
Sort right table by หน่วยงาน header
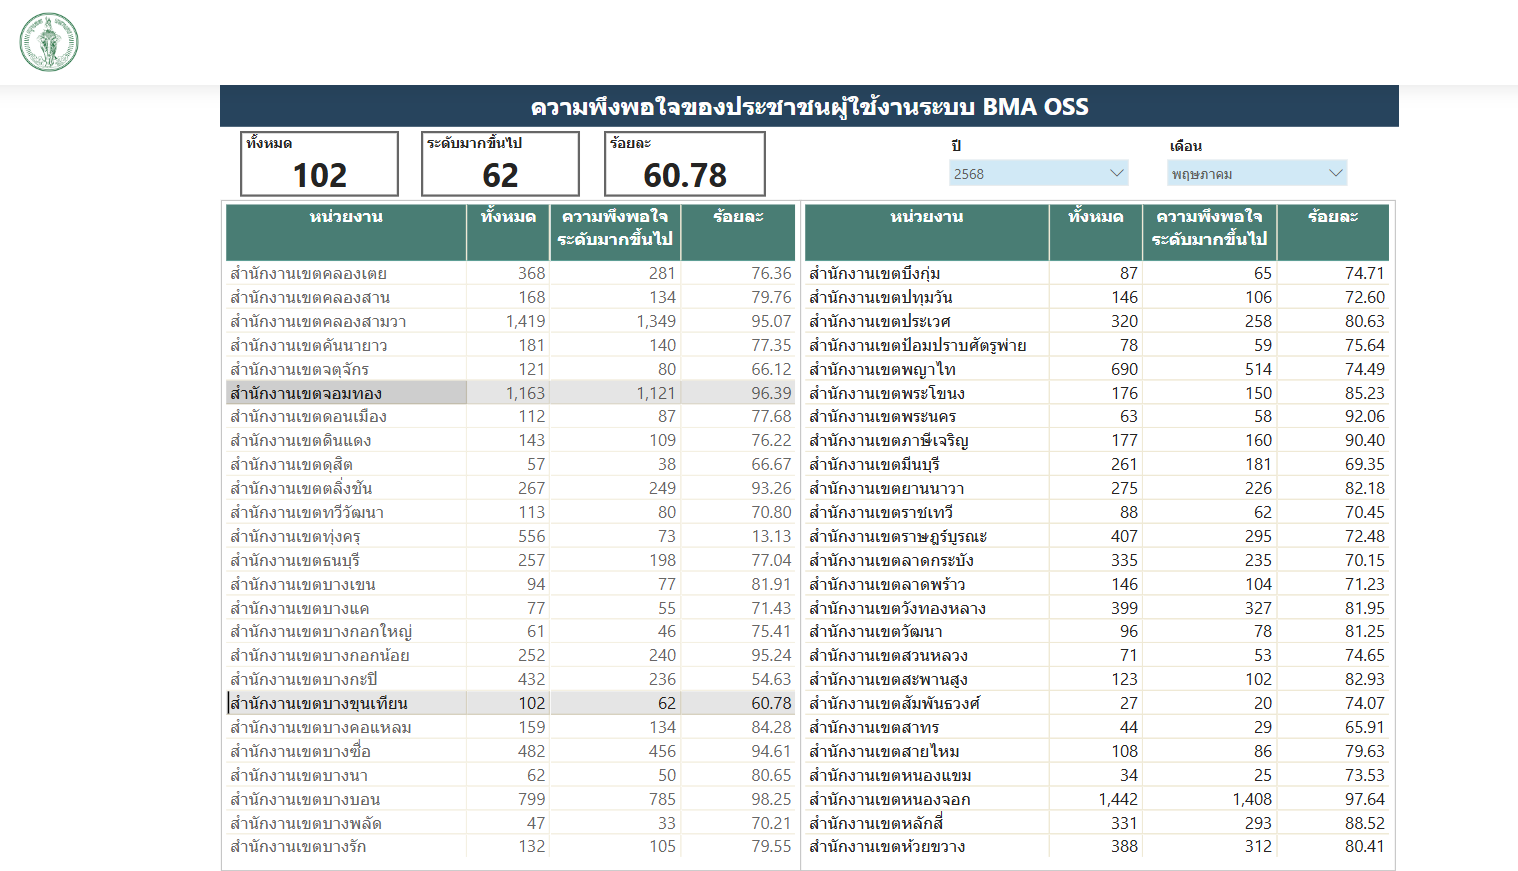[926, 232]
